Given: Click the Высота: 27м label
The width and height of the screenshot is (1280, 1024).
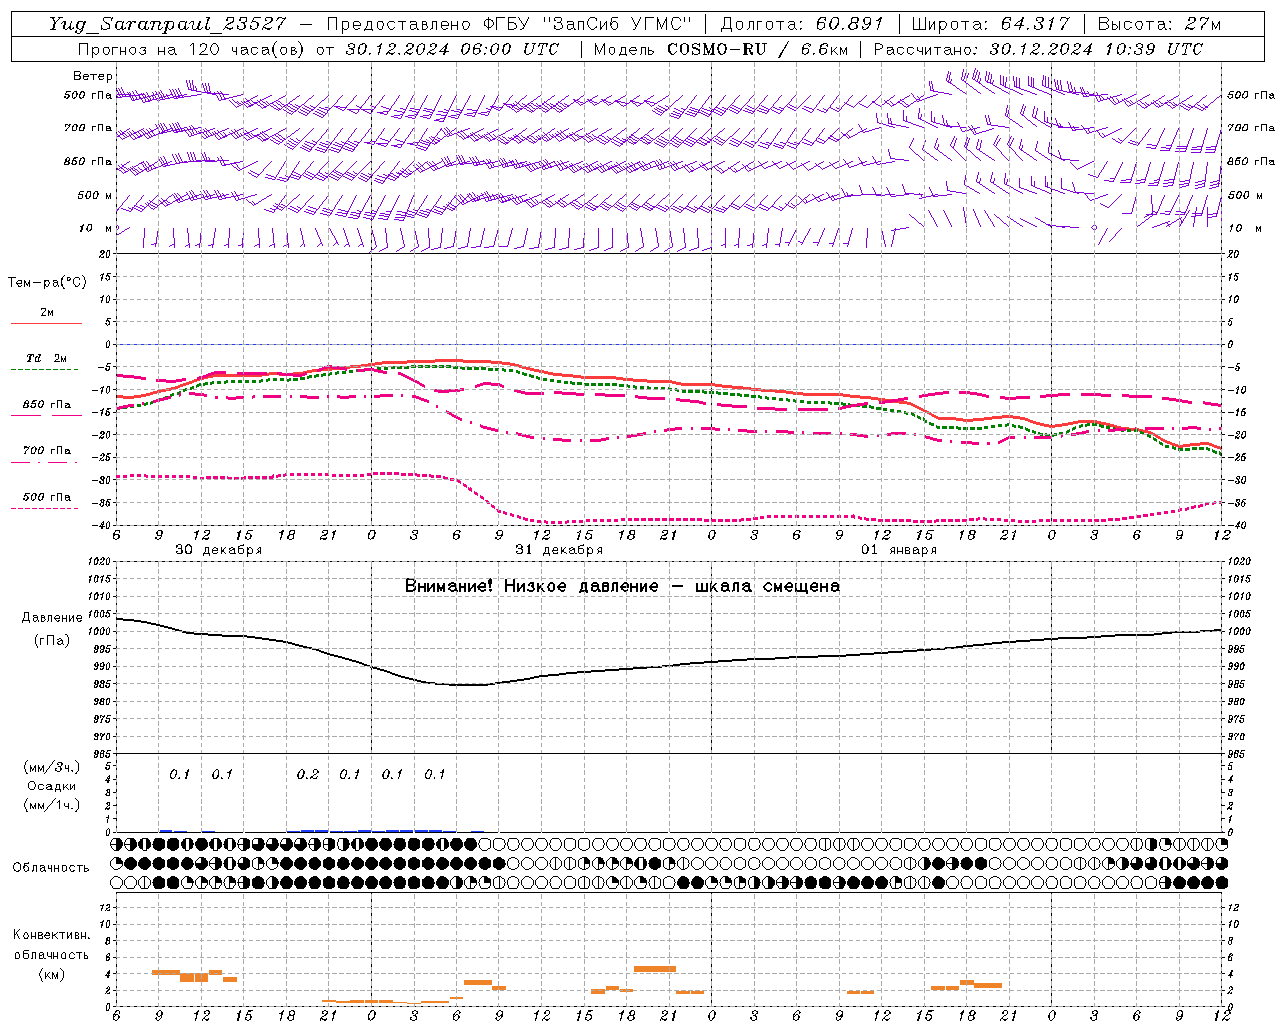Looking at the screenshot, I should point(1159,24).
